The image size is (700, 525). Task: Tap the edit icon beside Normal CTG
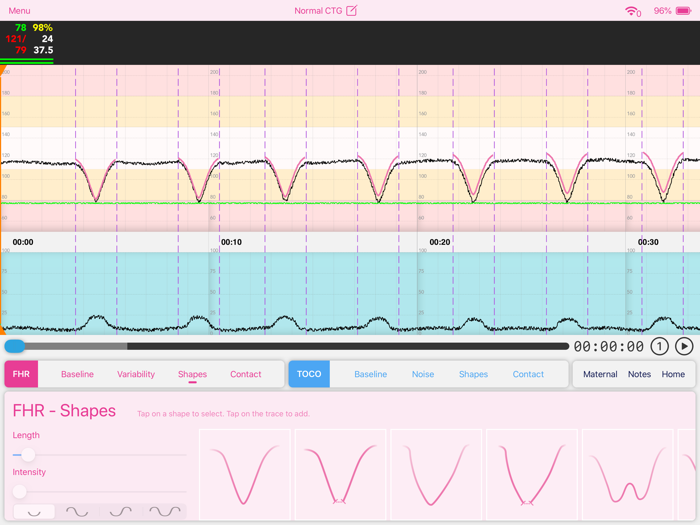352,10
